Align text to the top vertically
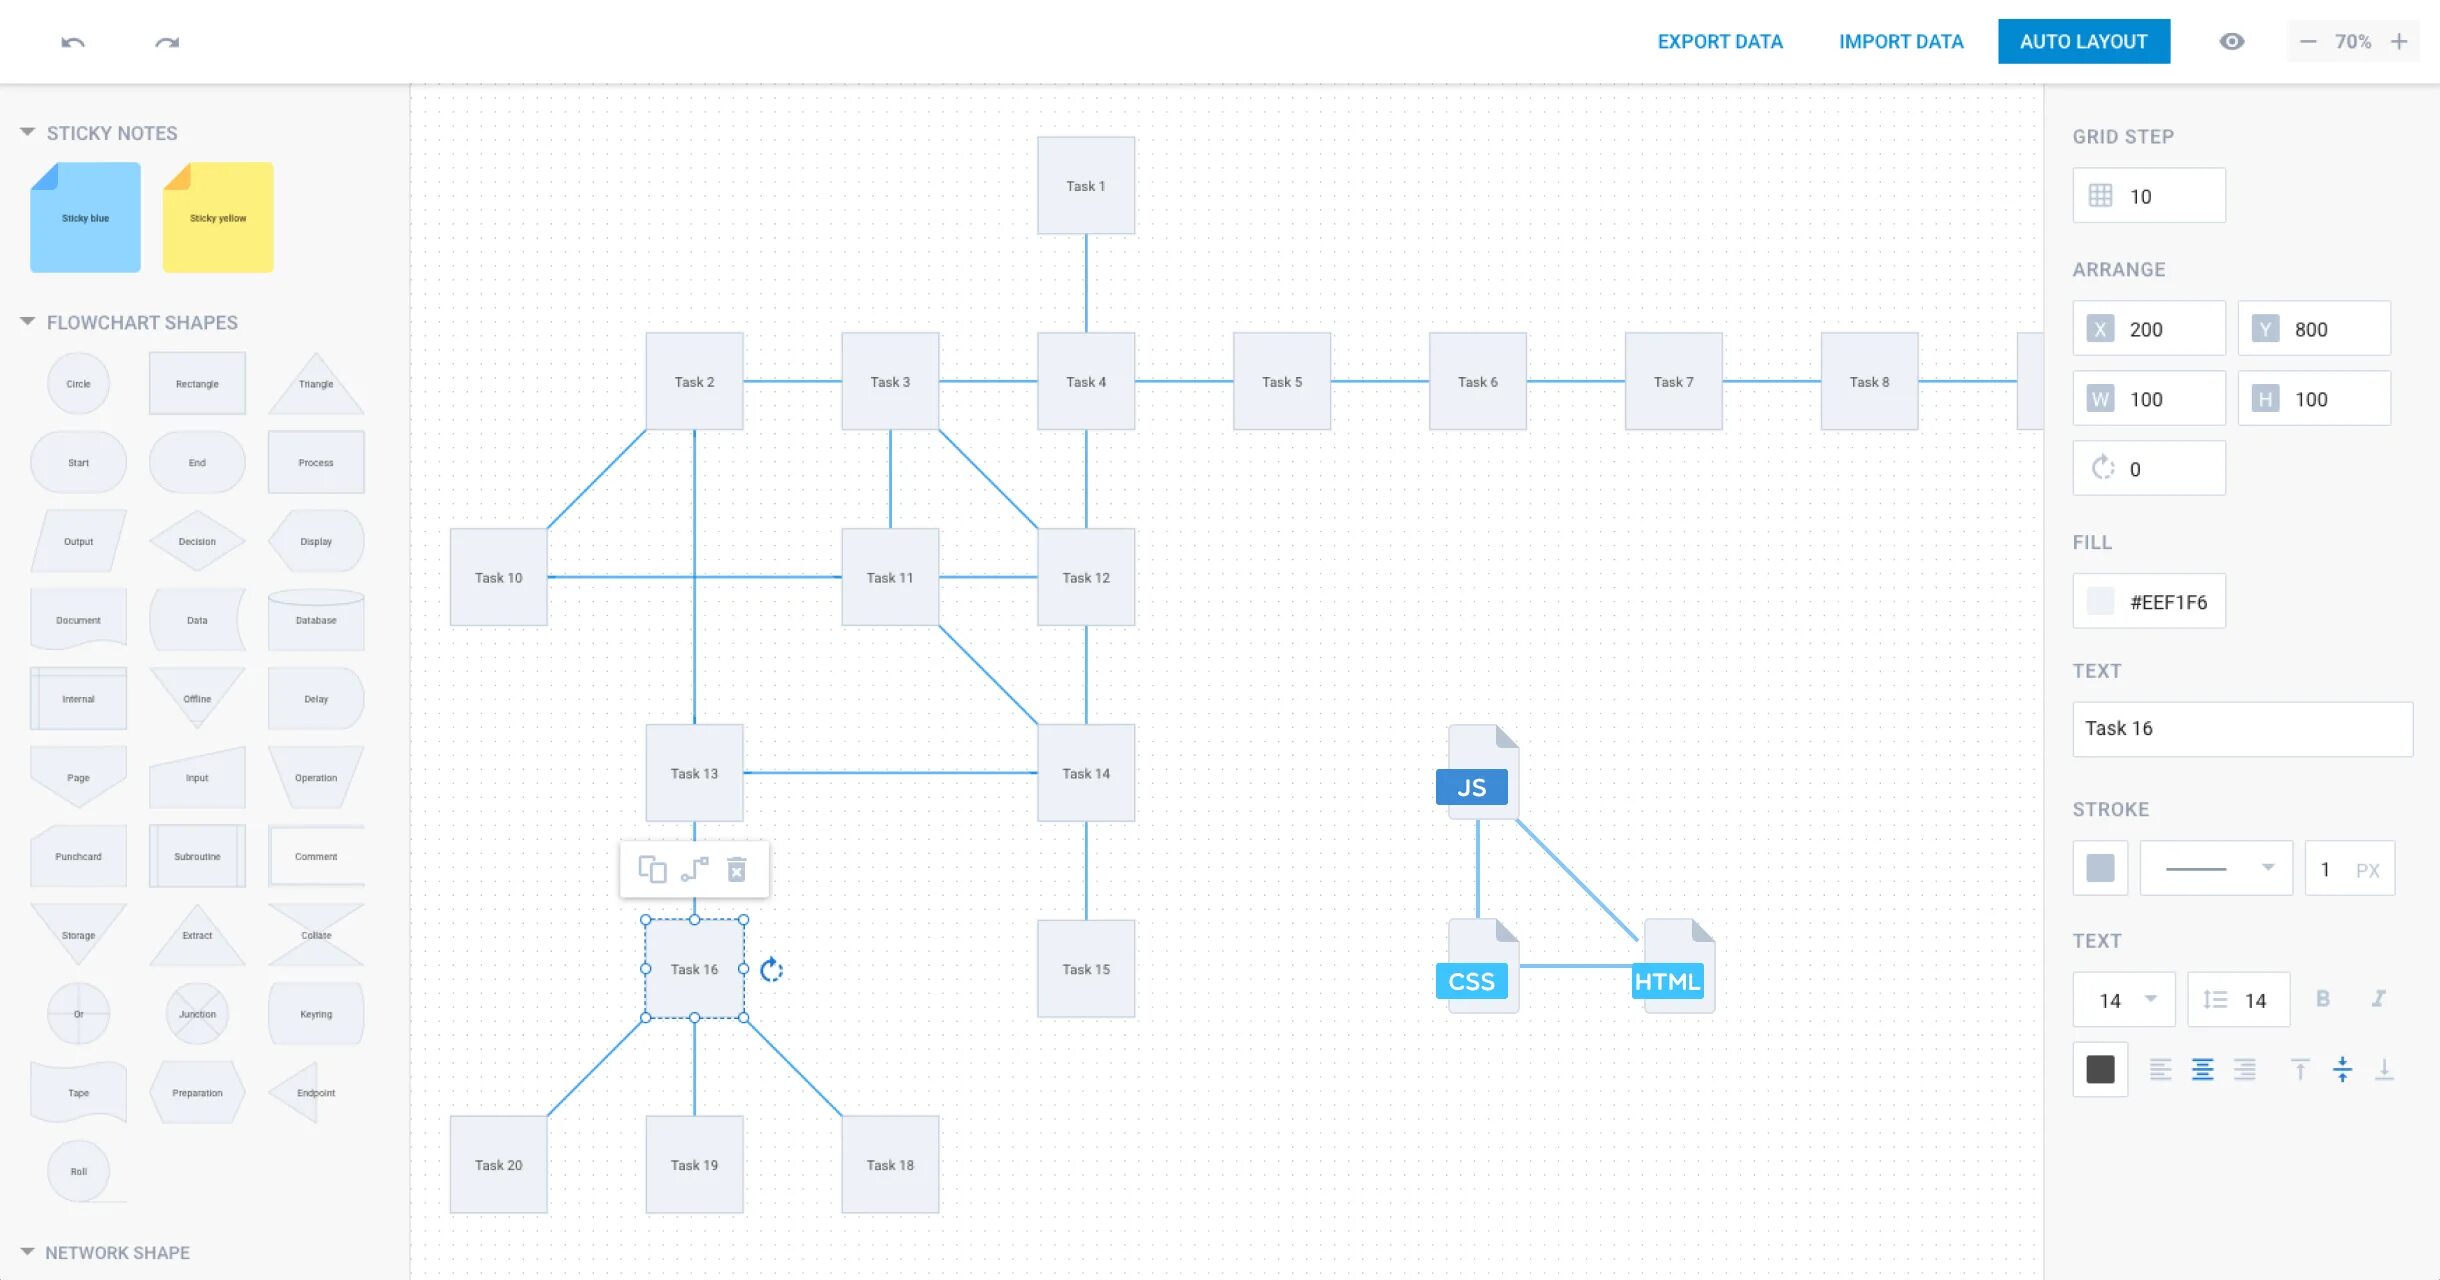Viewport: 2440px width, 1280px height. (2300, 1070)
